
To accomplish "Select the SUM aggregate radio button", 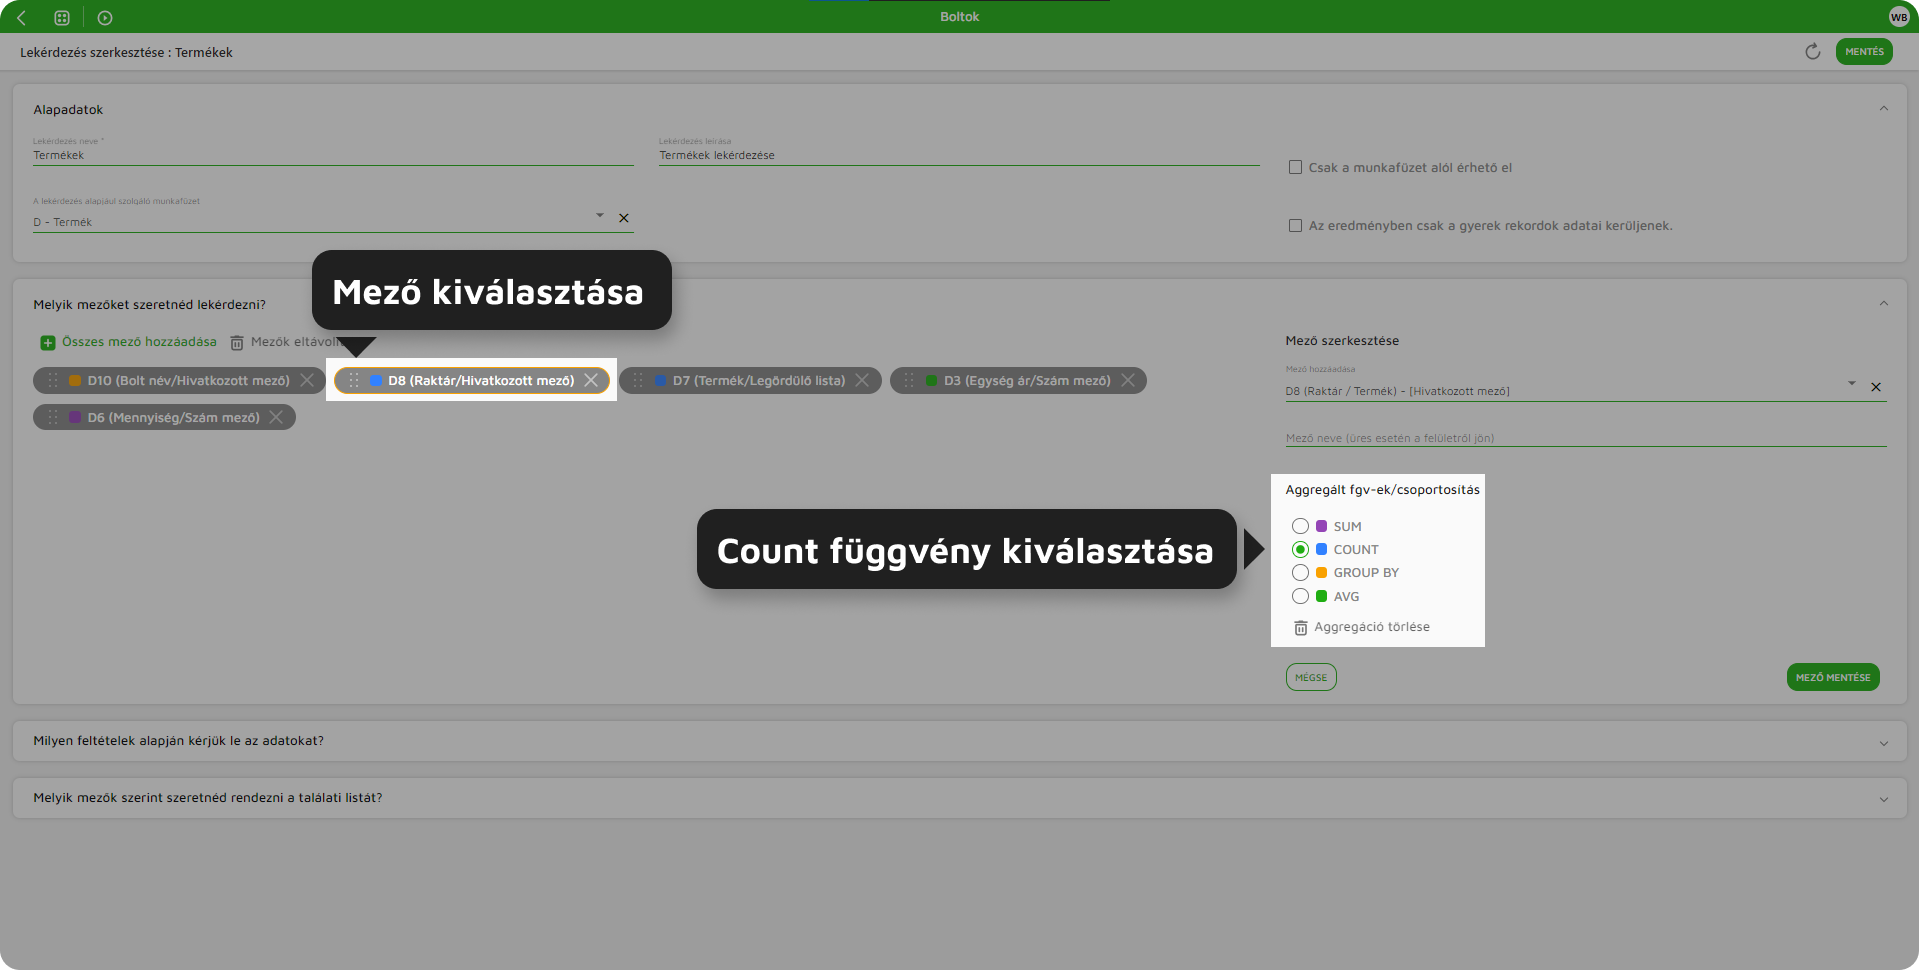I will pyautogui.click(x=1300, y=526).
